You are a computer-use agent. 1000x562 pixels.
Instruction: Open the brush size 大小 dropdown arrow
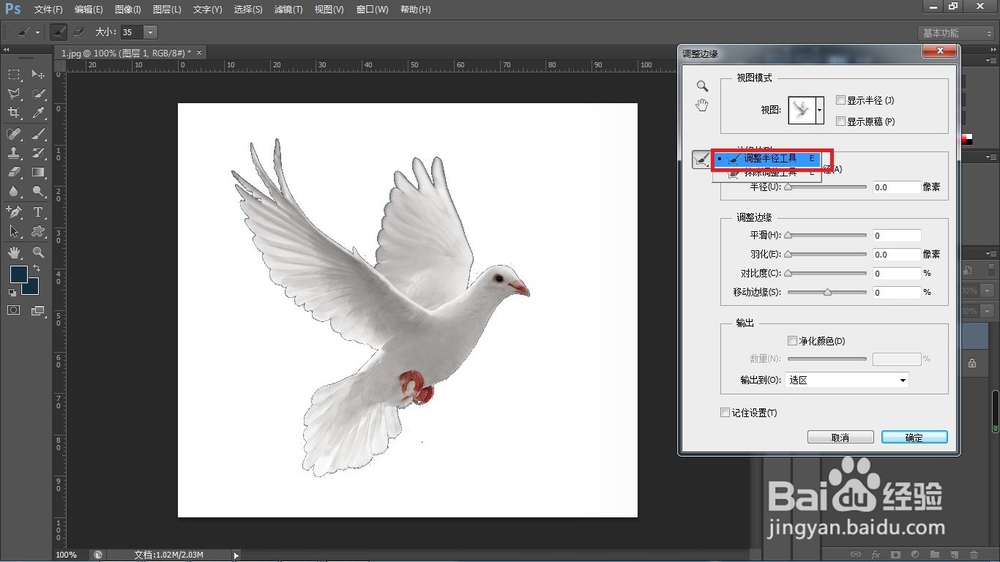151,32
